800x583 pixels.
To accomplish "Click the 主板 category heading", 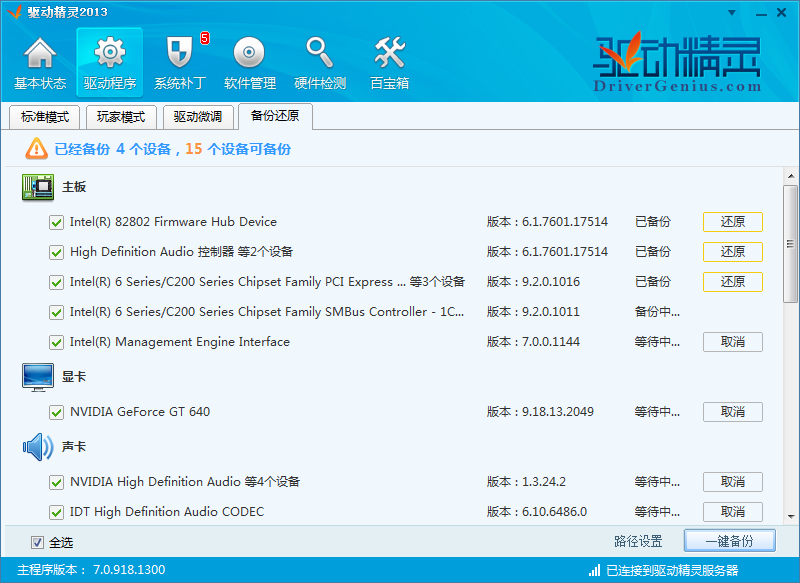I will (x=74, y=187).
